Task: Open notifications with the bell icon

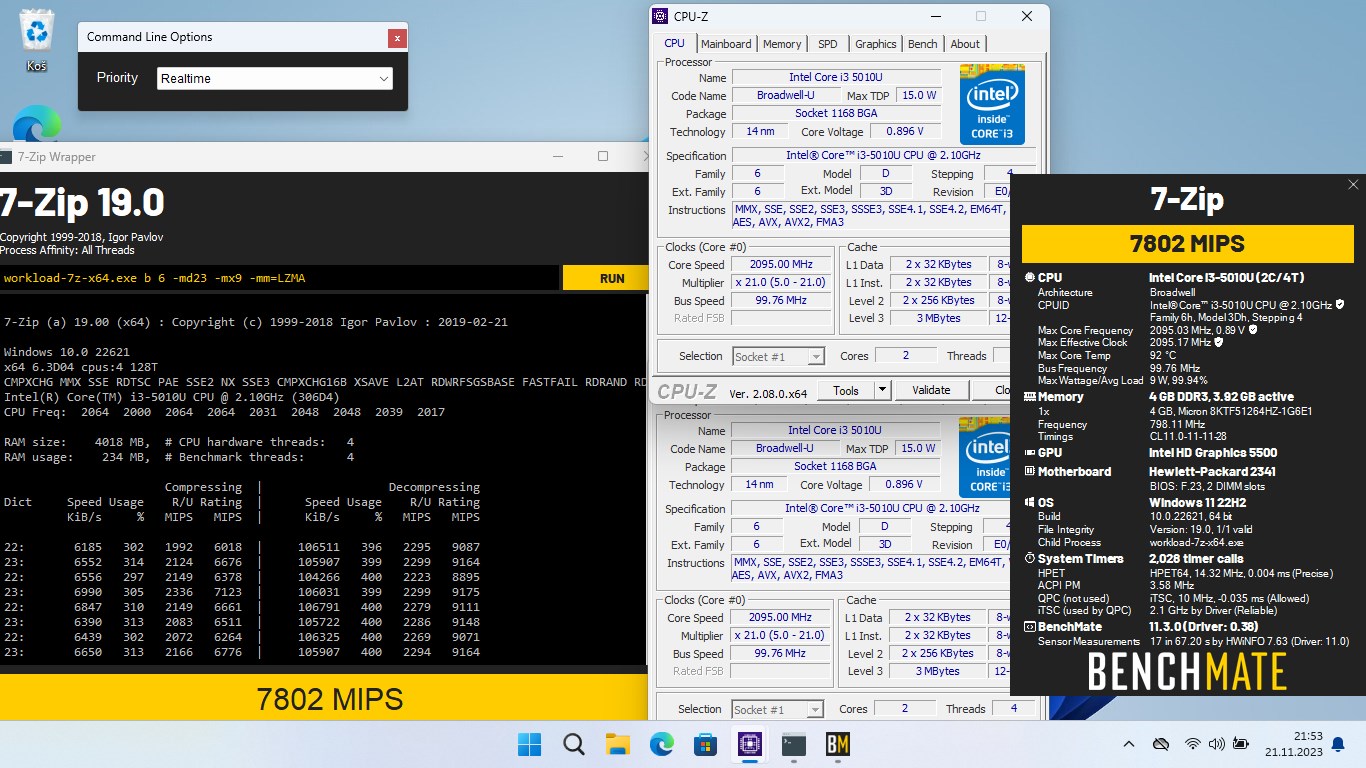Action: [1338, 744]
